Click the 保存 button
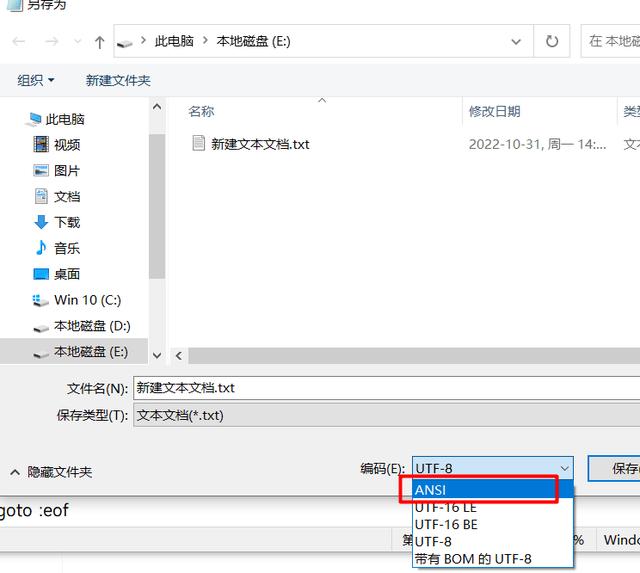The image size is (640, 573). coord(615,469)
